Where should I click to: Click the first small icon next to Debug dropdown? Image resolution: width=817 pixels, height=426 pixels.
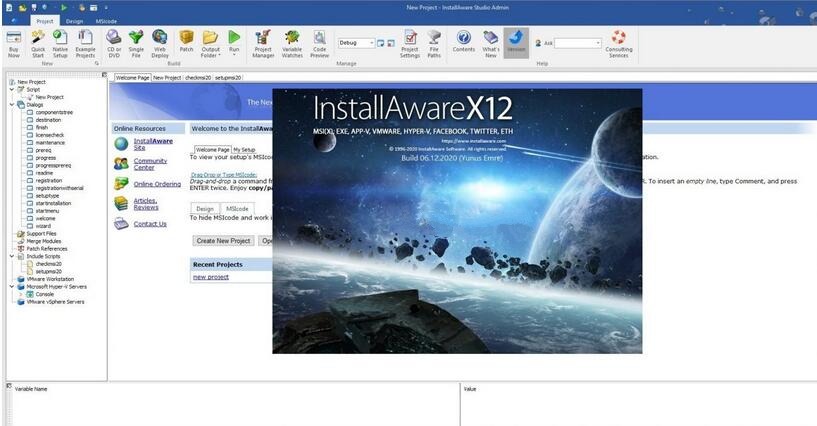click(381, 43)
